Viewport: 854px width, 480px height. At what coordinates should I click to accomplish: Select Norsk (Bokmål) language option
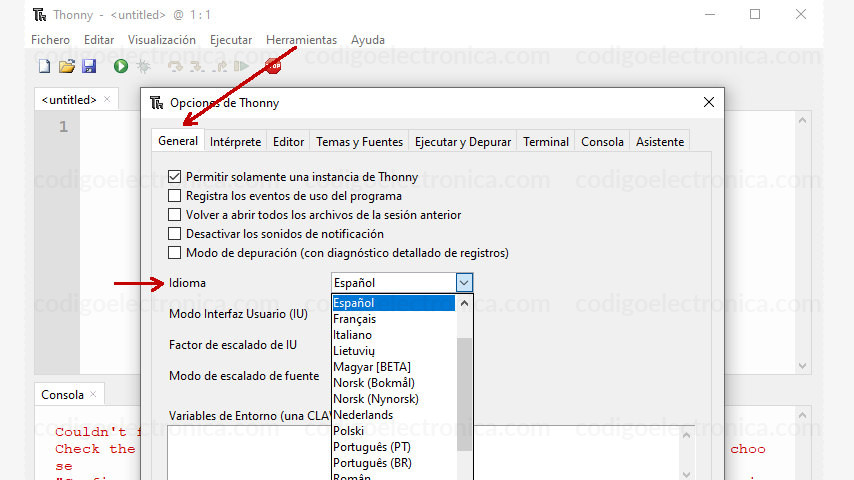(x=394, y=382)
